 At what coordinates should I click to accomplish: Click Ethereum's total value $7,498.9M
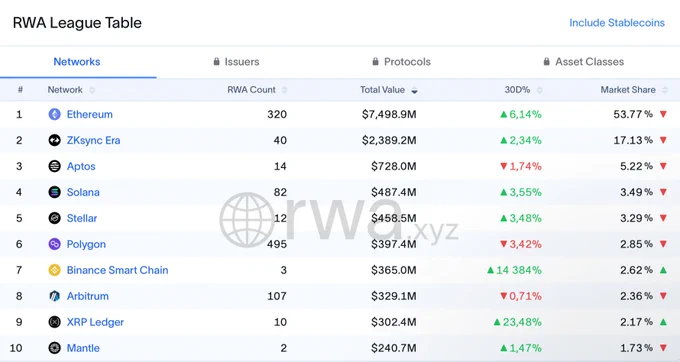[x=389, y=114]
